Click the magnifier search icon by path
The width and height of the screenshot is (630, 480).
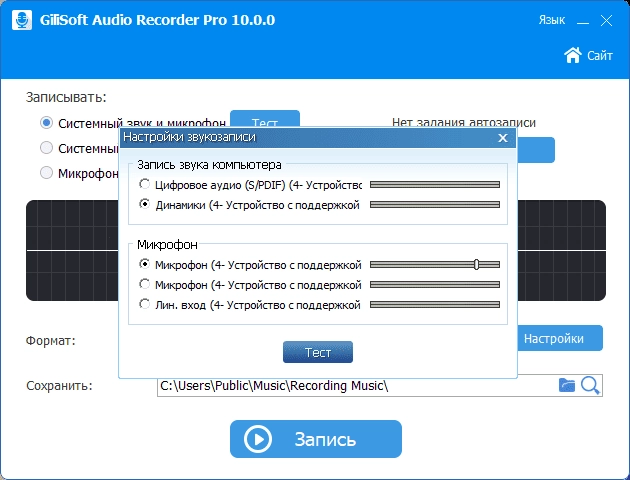(x=590, y=386)
